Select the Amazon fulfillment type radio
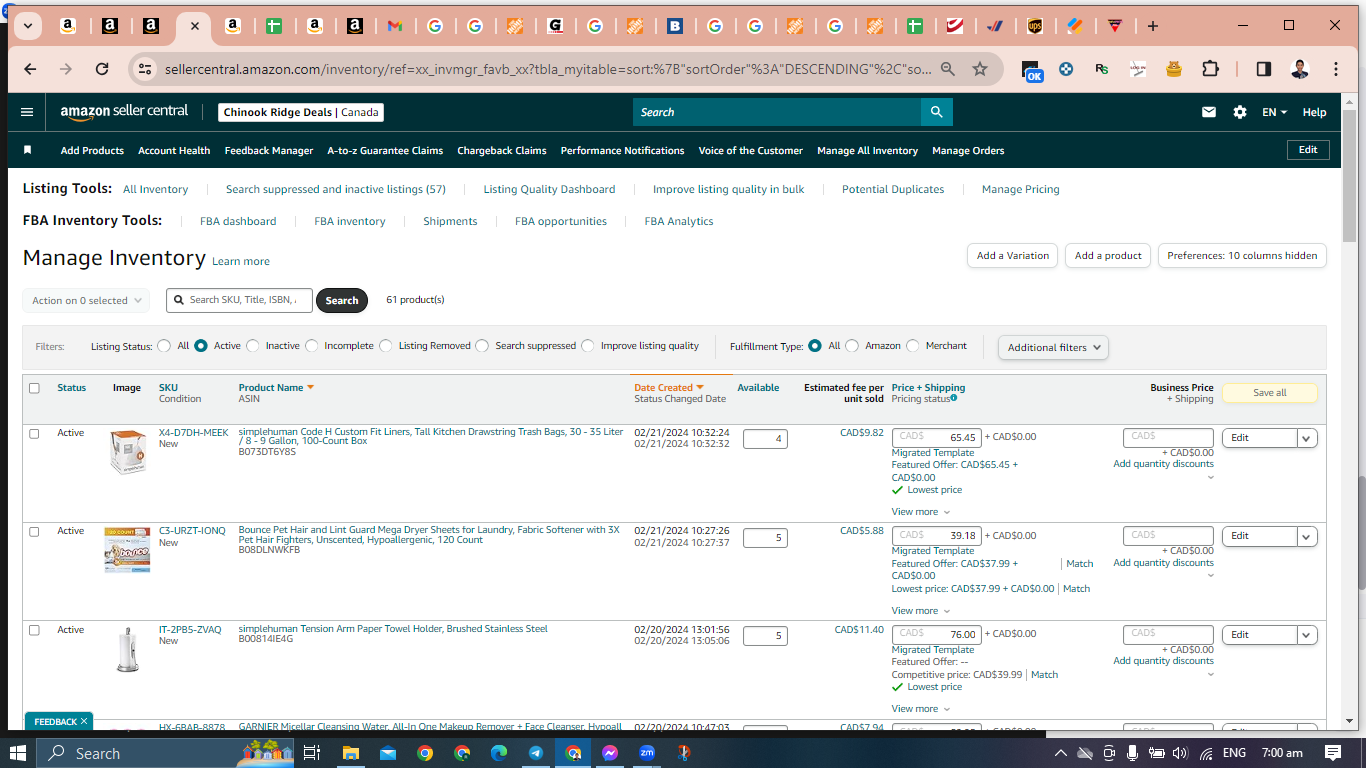1366x768 pixels. [x=852, y=346]
